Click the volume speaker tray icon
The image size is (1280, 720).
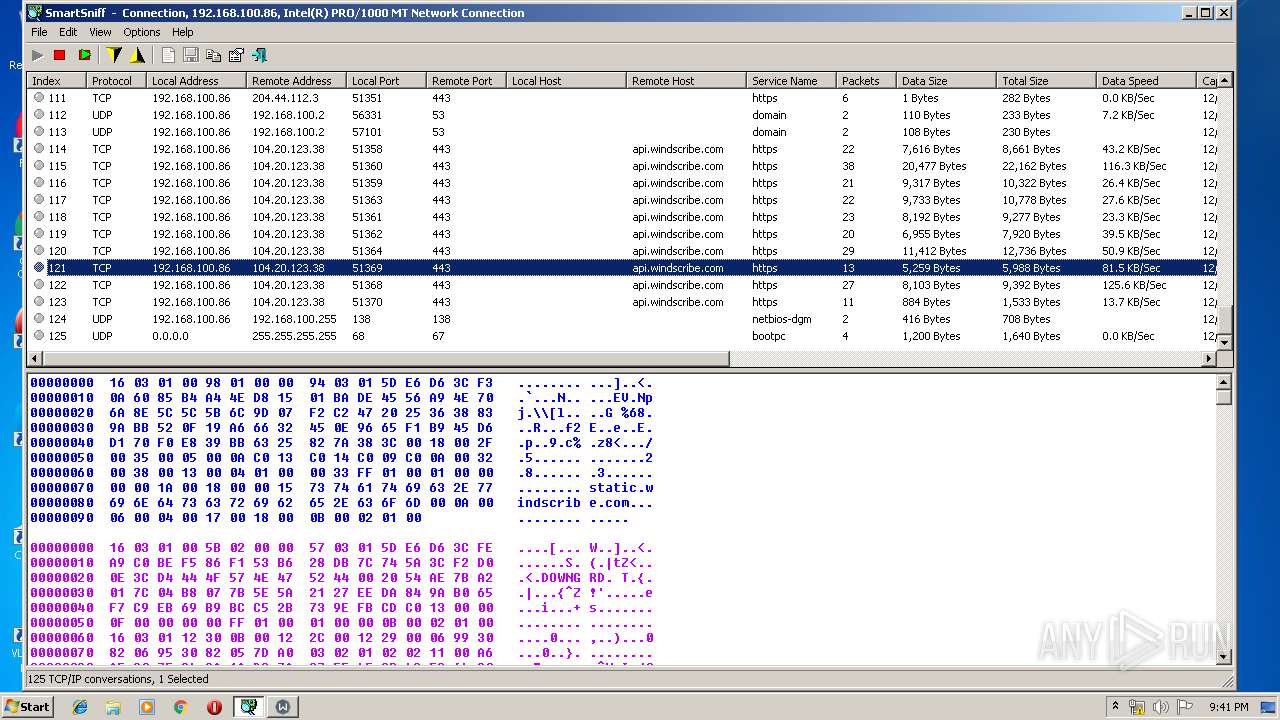point(1160,707)
